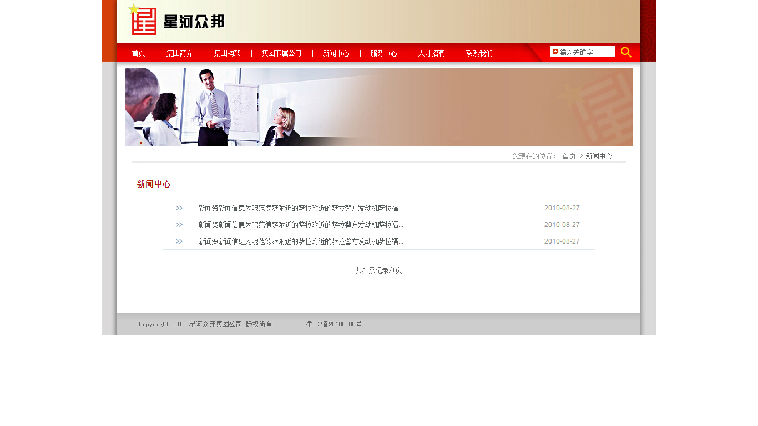Screen dimensions: 758x426
Task: Click 新闻中心 at the breadcrumb end
Action: pos(599,156)
